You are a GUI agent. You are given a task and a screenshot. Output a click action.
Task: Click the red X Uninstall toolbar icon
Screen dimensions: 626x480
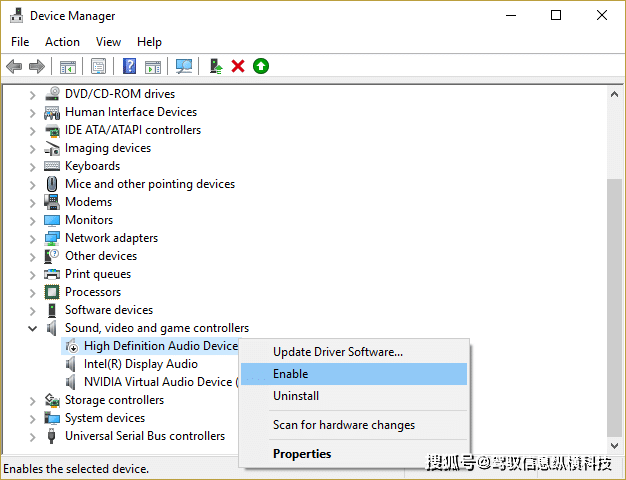[x=238, y=66]
